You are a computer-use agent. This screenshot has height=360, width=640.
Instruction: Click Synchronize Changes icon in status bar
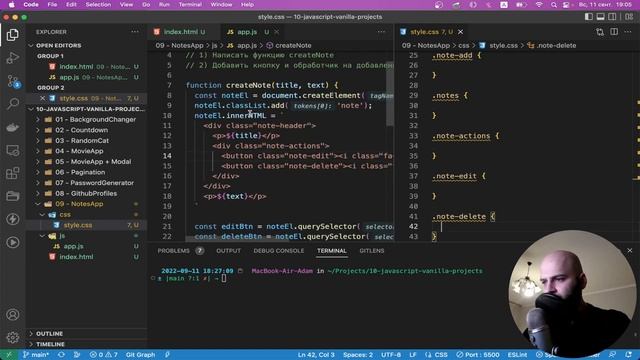[x=61, y=355]
